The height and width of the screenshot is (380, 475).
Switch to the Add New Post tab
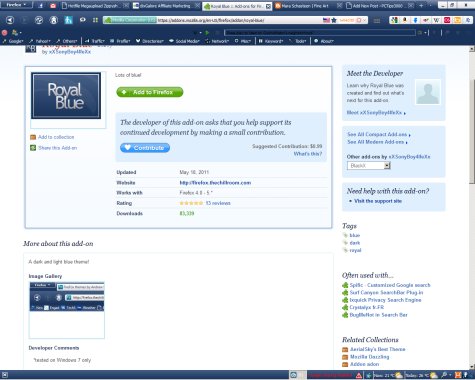tap(379, 6)
